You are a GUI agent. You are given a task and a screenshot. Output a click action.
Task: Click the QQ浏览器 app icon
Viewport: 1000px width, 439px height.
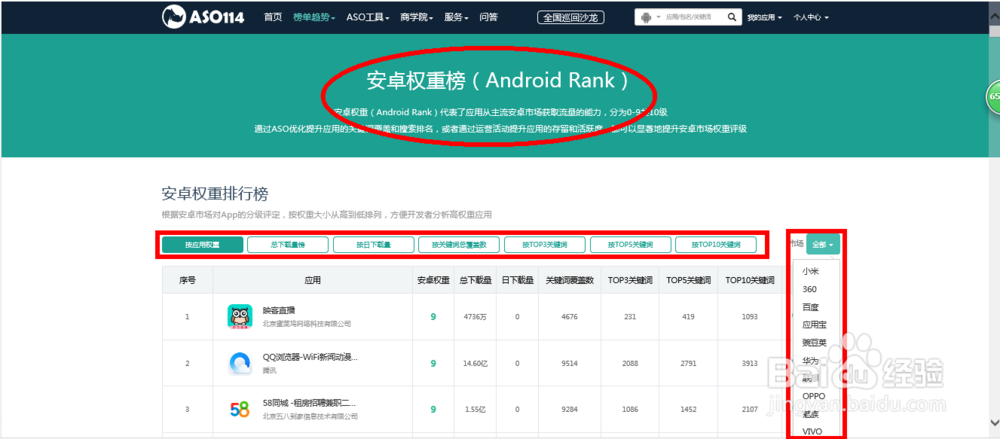[x=240, y=363]
